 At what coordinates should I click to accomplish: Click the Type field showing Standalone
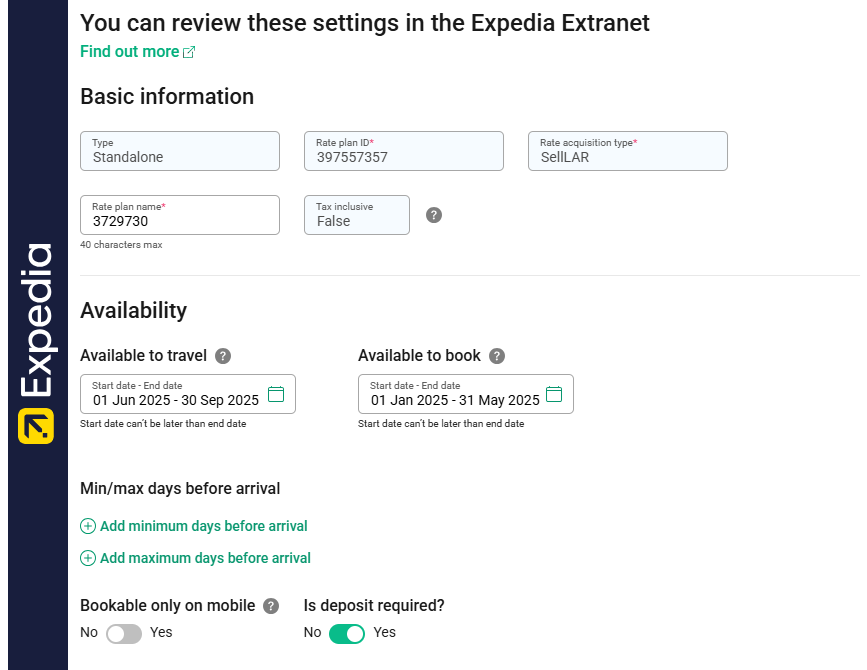click(x=180, y=156)
